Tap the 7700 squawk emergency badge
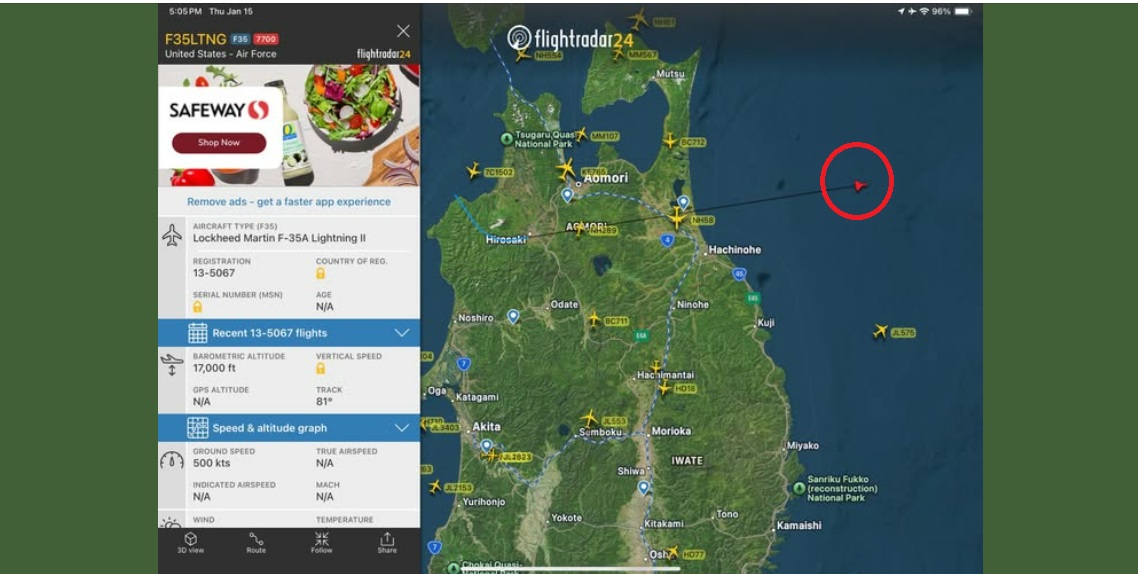The image size is (1138, 574). click(x=266, y=39)
